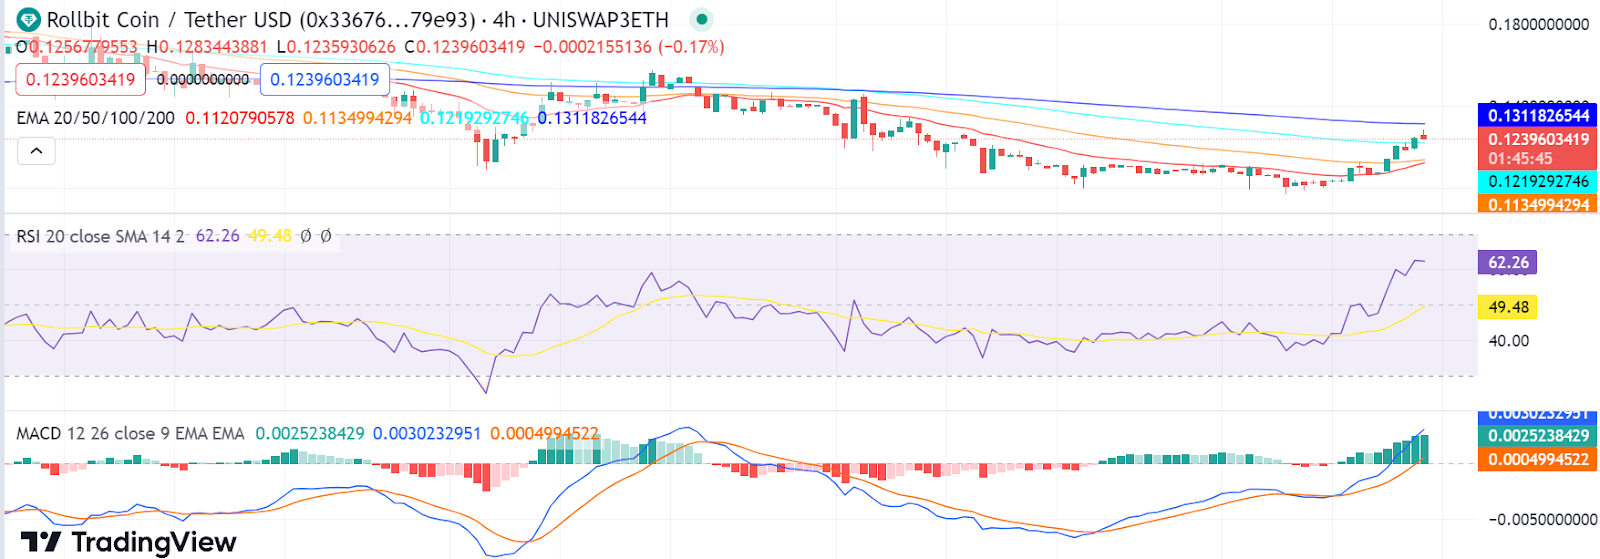This screenshot has width=1600, height=559.
Task: Click the green 0.0025238429 MACD axis tag
Action: pos(1538,436)
